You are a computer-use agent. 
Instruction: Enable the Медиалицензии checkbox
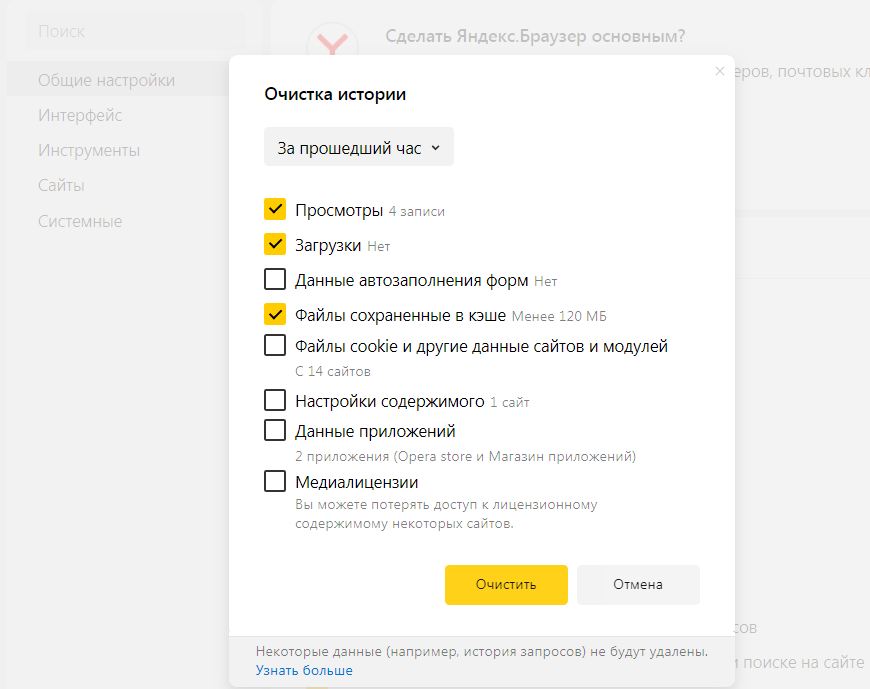[275, 481]
